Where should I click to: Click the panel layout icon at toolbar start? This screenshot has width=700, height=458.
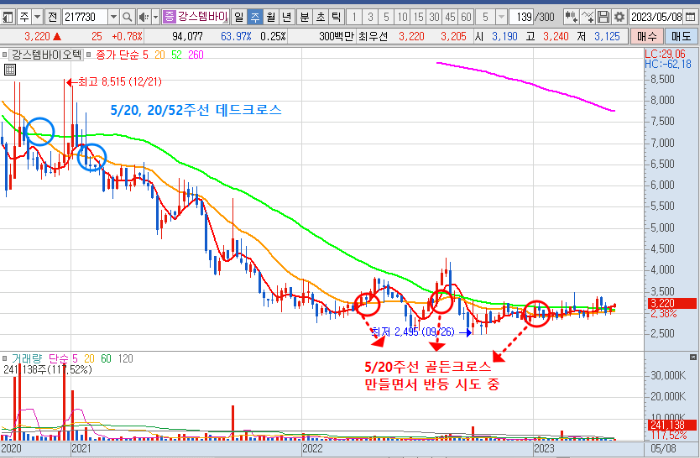click(8, 17)
